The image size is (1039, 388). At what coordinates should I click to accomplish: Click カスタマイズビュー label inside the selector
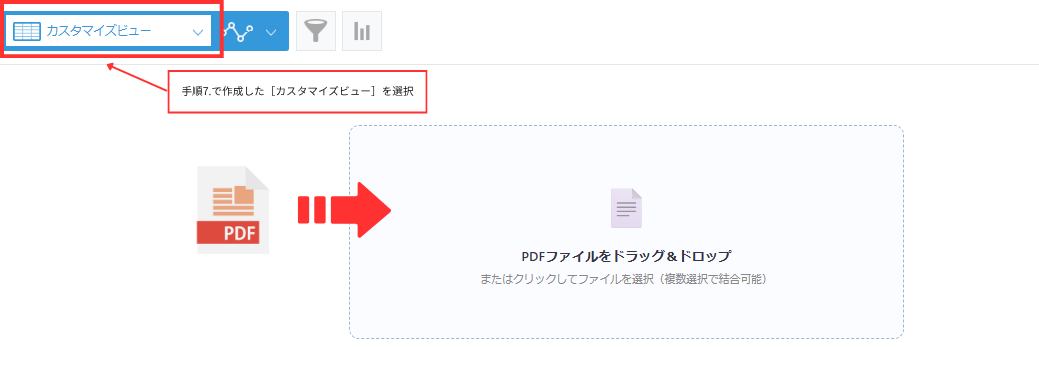(99, 31)
